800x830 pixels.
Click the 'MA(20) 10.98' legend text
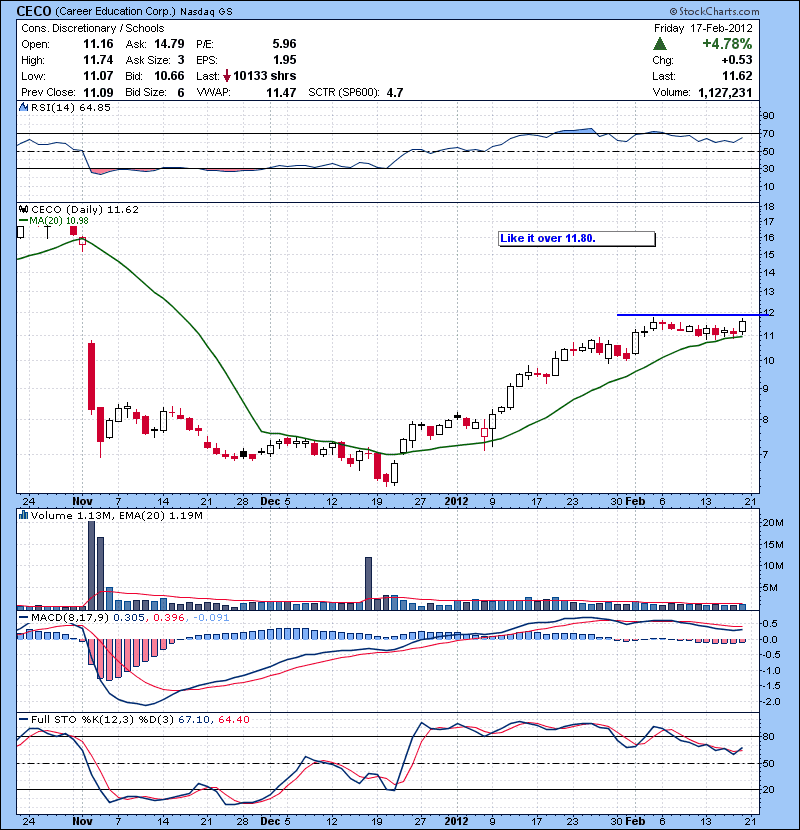click(x=59, y=221)
